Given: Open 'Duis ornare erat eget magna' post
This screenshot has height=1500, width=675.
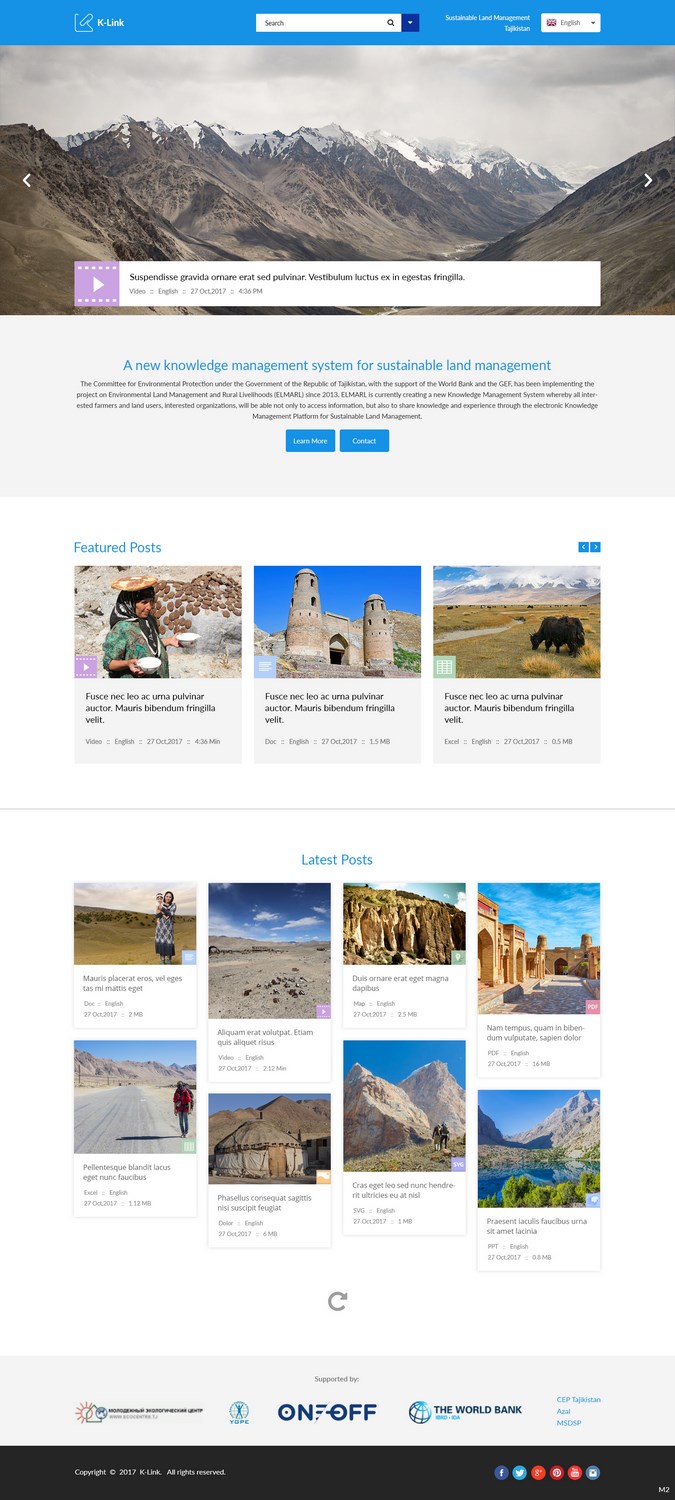Looking at the screenshot, I should coord(400,983).
